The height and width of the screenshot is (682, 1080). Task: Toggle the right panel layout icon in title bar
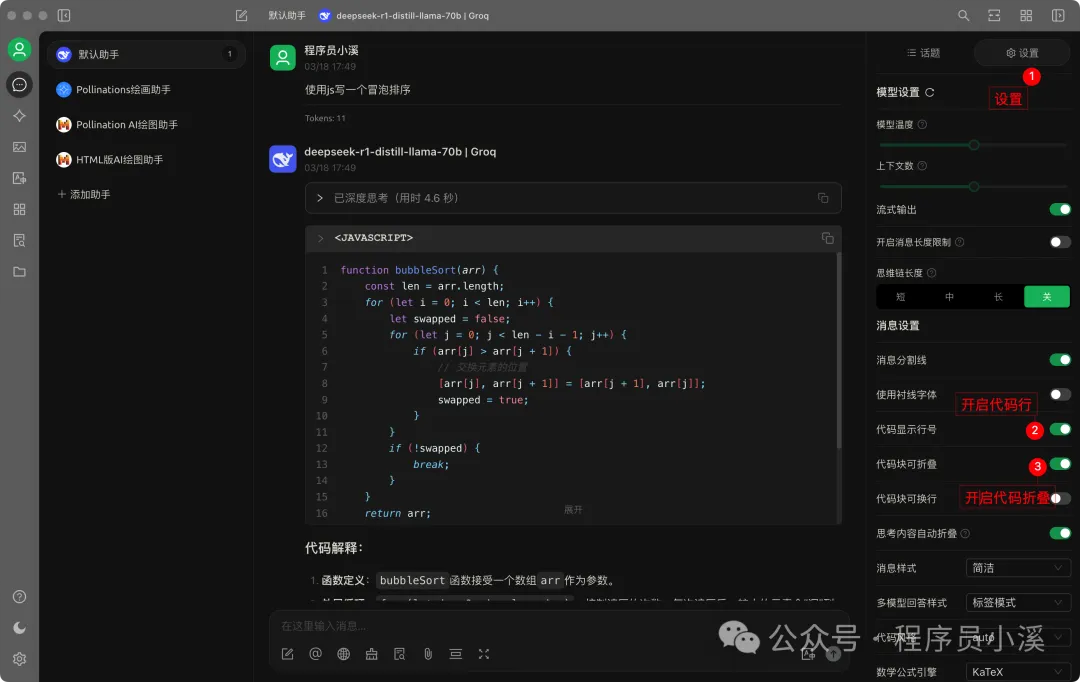[1058, 15]
